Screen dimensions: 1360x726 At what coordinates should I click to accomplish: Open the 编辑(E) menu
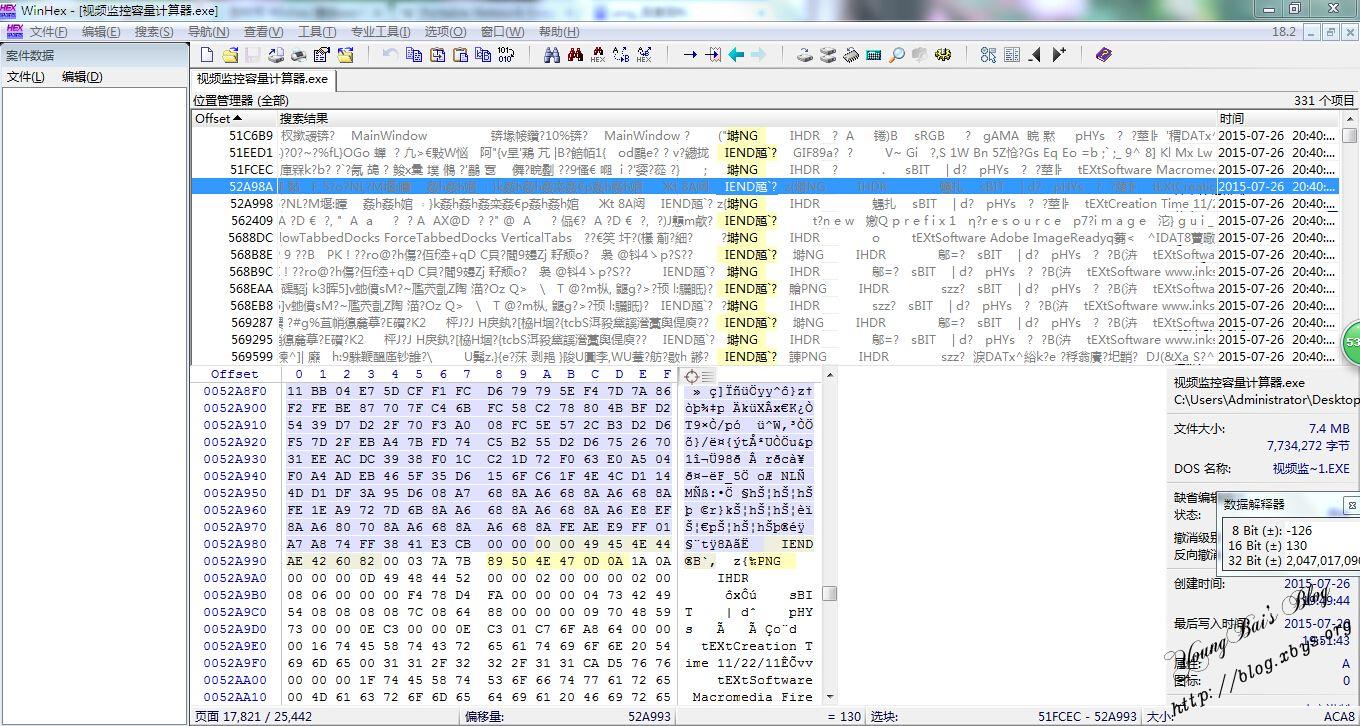pyautogui.click(x=101, y=32)
